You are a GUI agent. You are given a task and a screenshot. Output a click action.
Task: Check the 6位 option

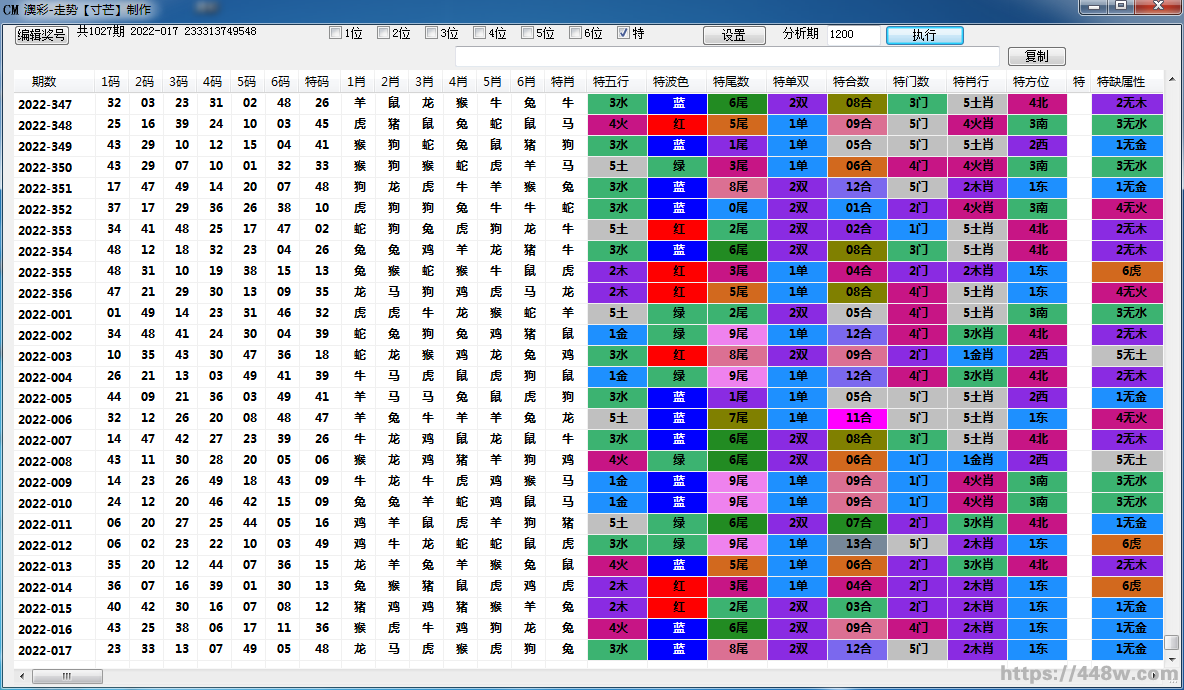(x=576, y=33)
